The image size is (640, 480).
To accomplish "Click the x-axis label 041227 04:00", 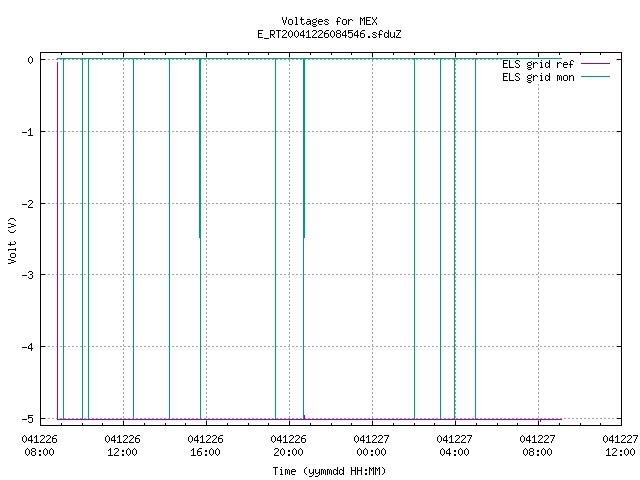I will (x=454, y=446).
